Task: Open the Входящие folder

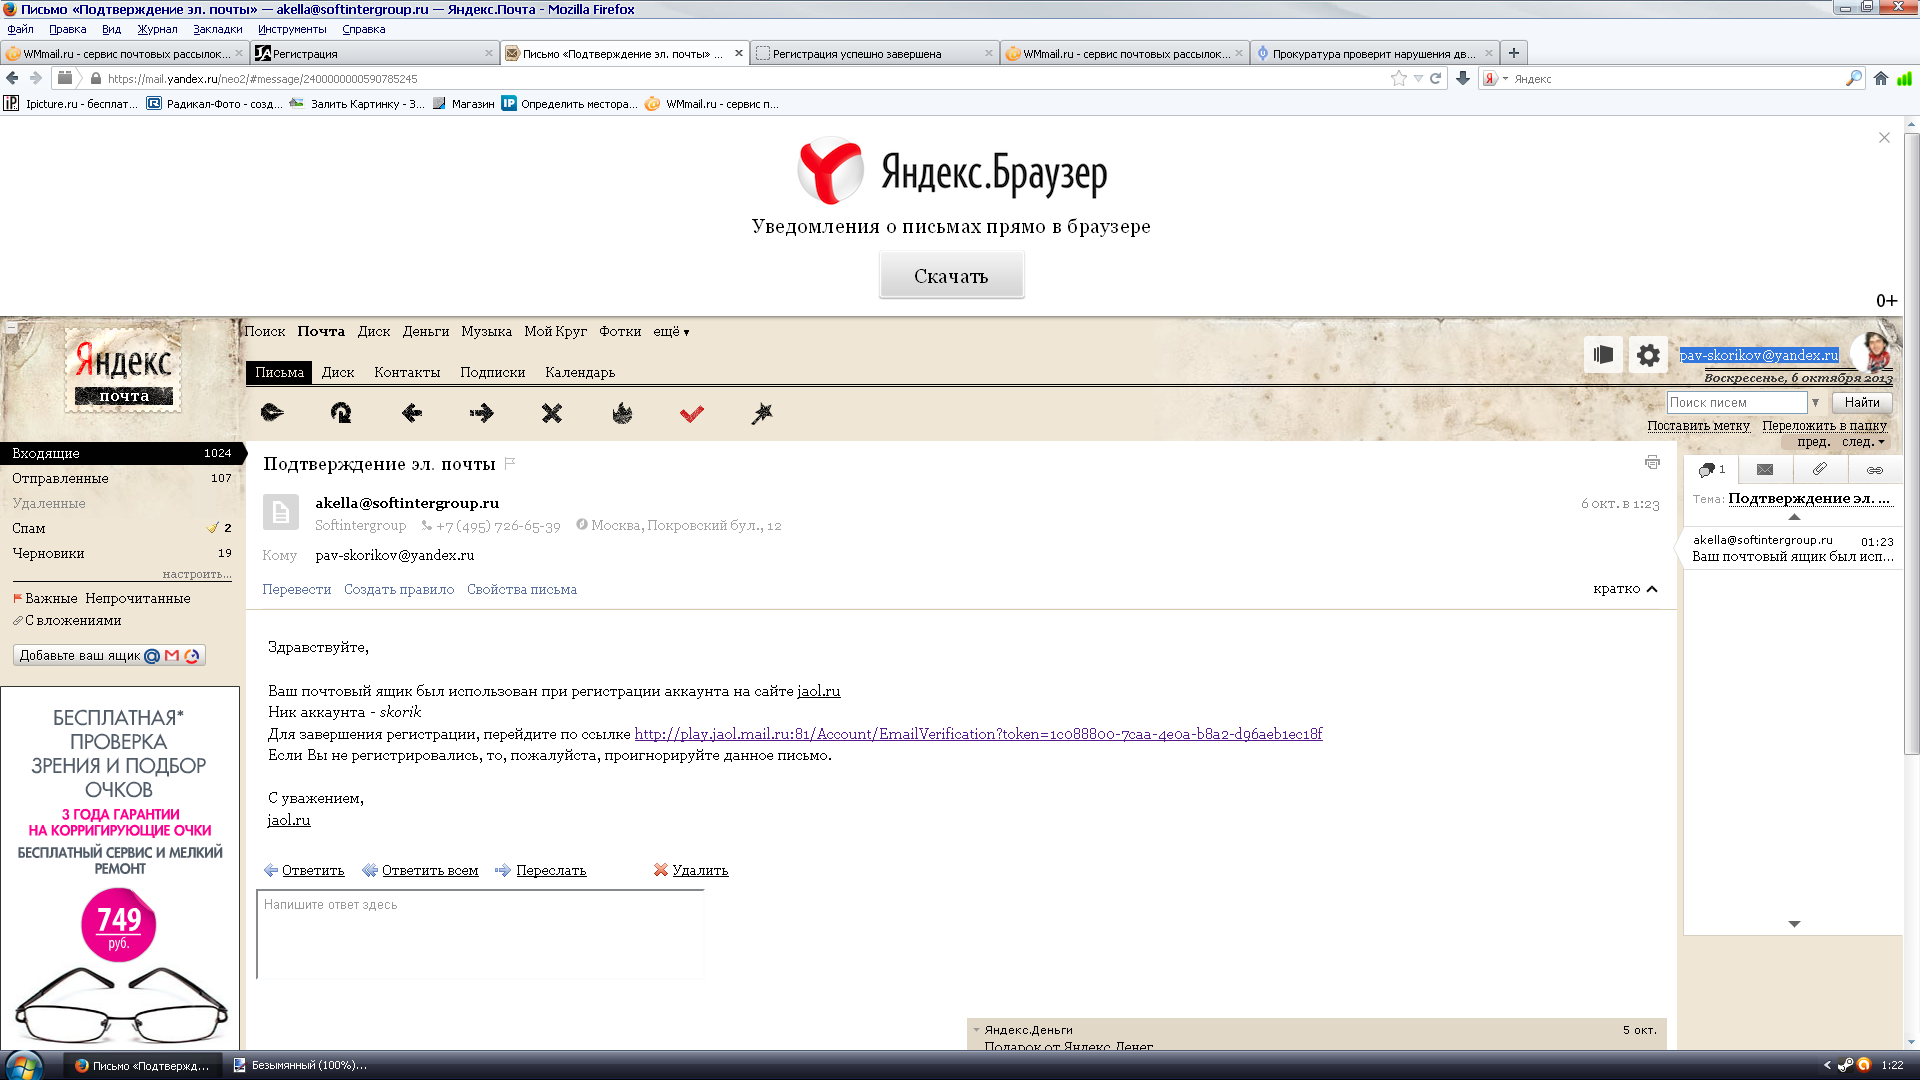Action: [x=122, y=453]
